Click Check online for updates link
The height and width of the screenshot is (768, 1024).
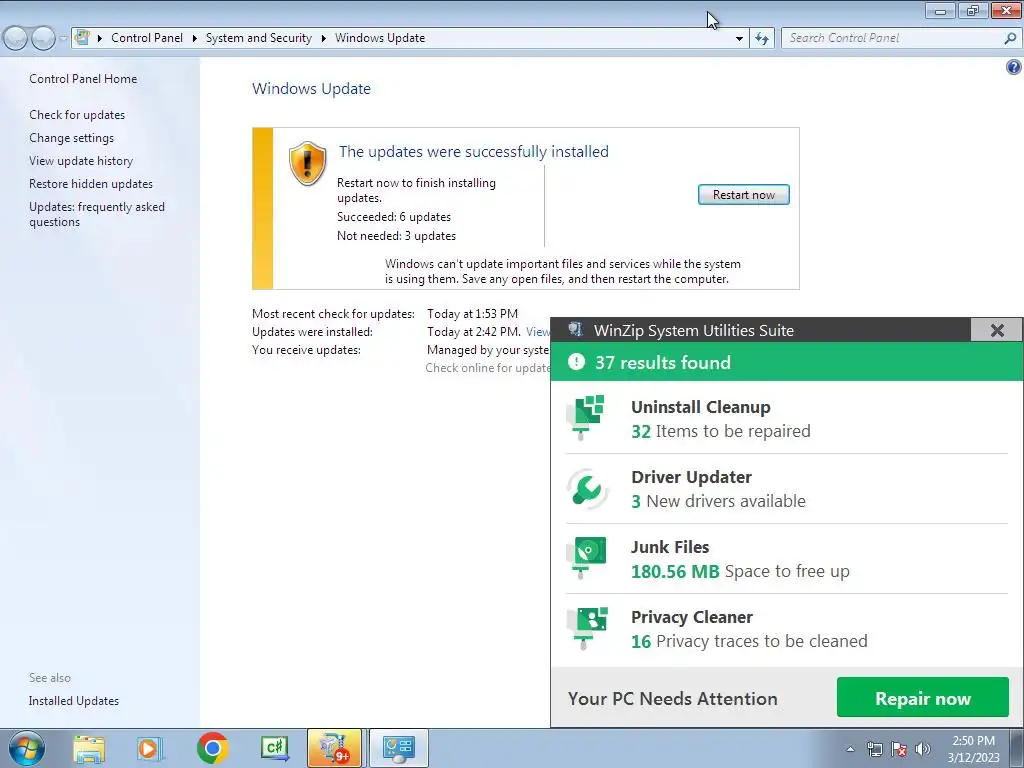488,368
